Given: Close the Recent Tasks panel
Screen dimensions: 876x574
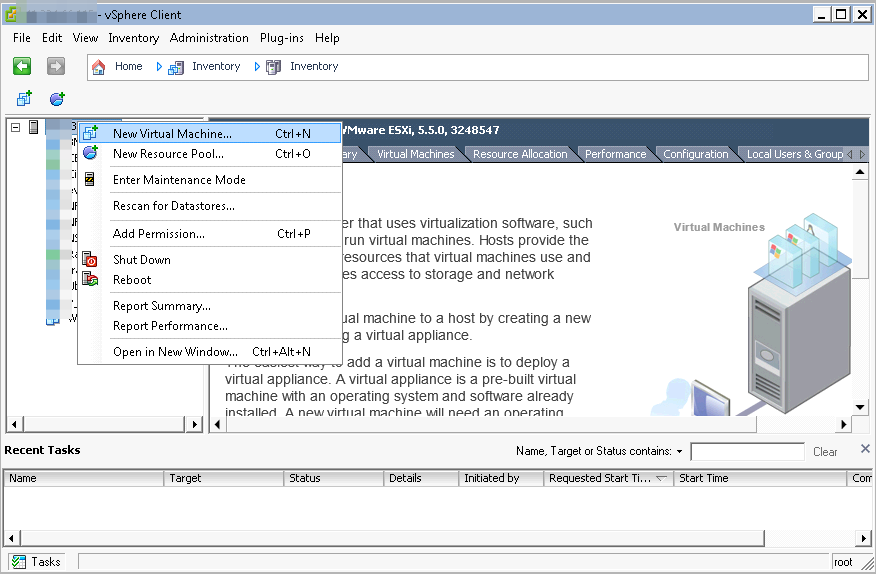Looking at the screenshot, I should coord(865,449).
